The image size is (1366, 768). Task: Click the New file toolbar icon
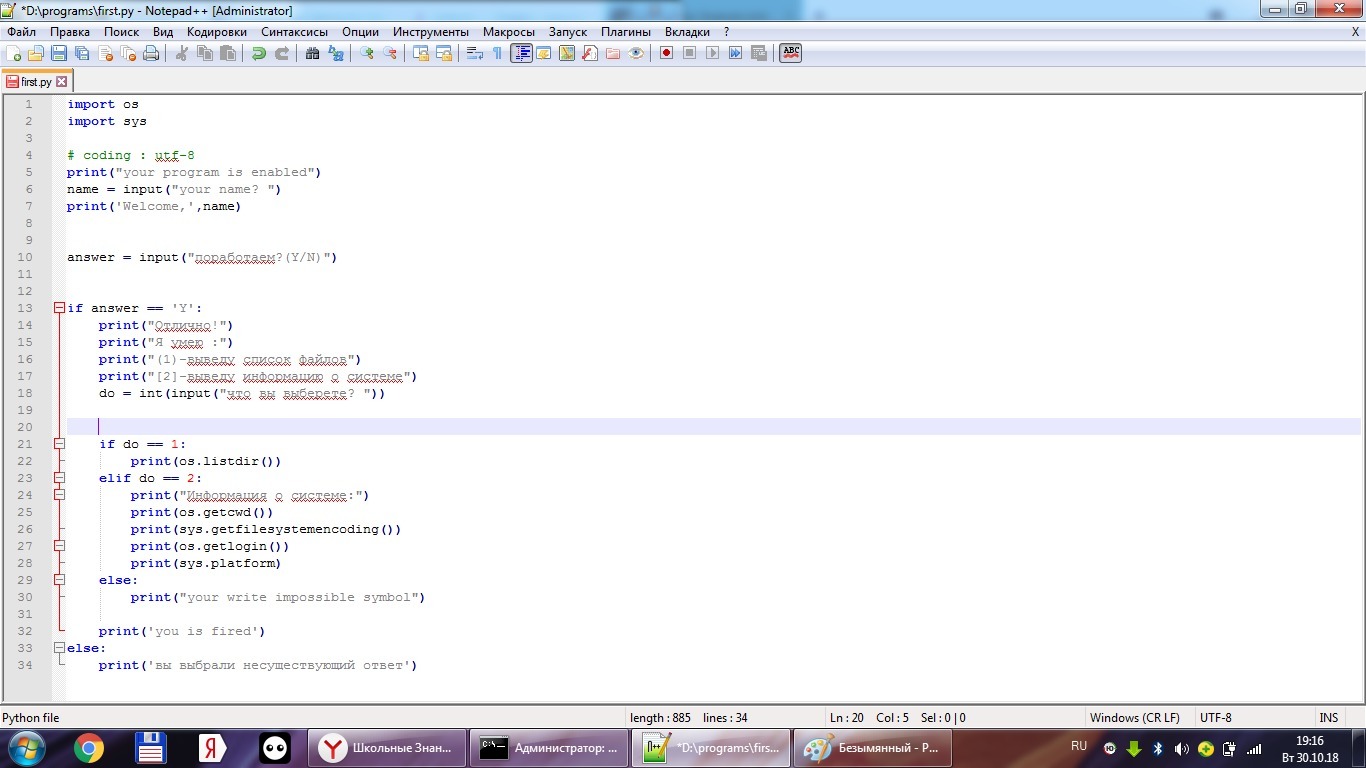[x=14, y=53]
